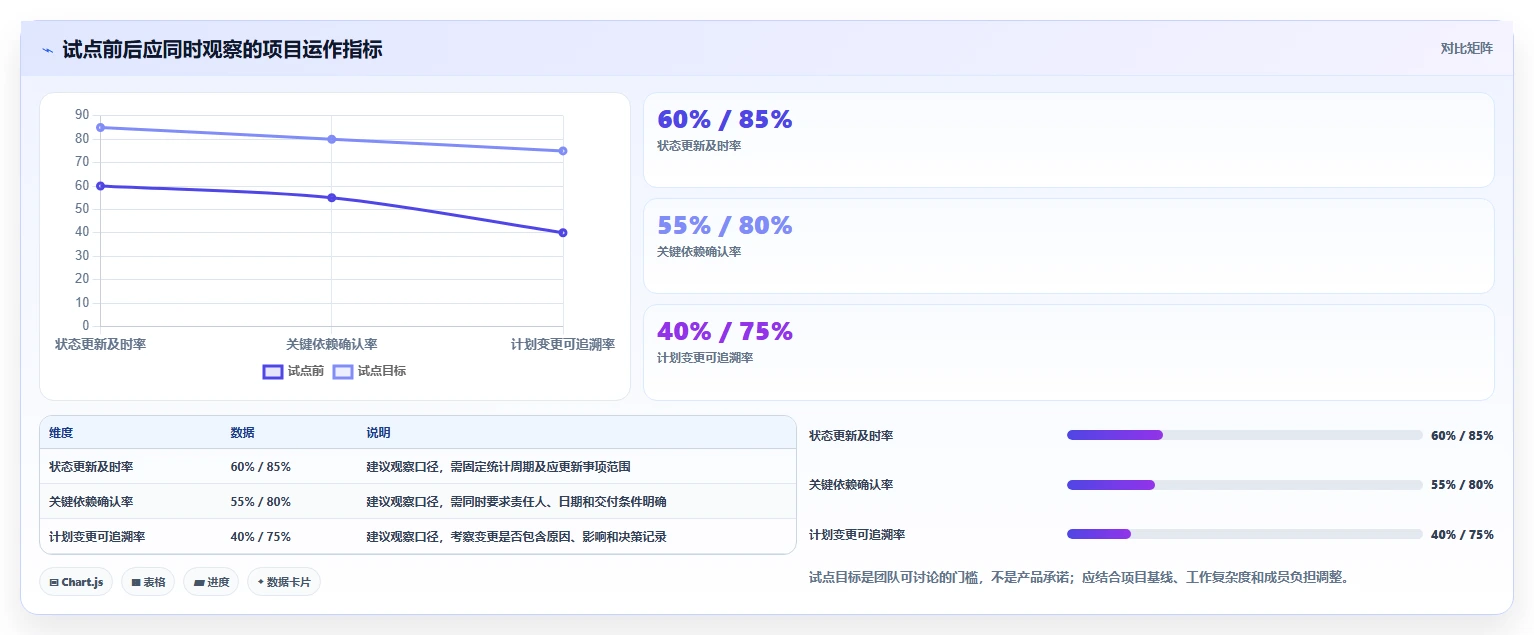Click the 试点目标 footnote text
This screenshot has height=635, width=1534.
[1079, 578]
